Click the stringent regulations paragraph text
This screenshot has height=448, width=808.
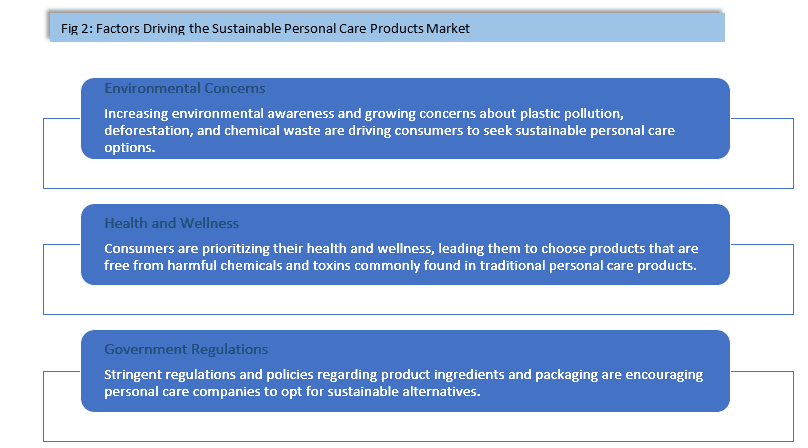pyautogui.click(x=403, y=383)
